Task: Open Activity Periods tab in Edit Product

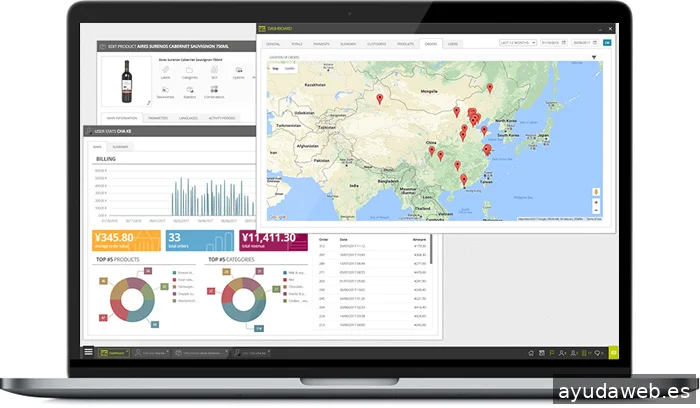Action: point(222,118)
